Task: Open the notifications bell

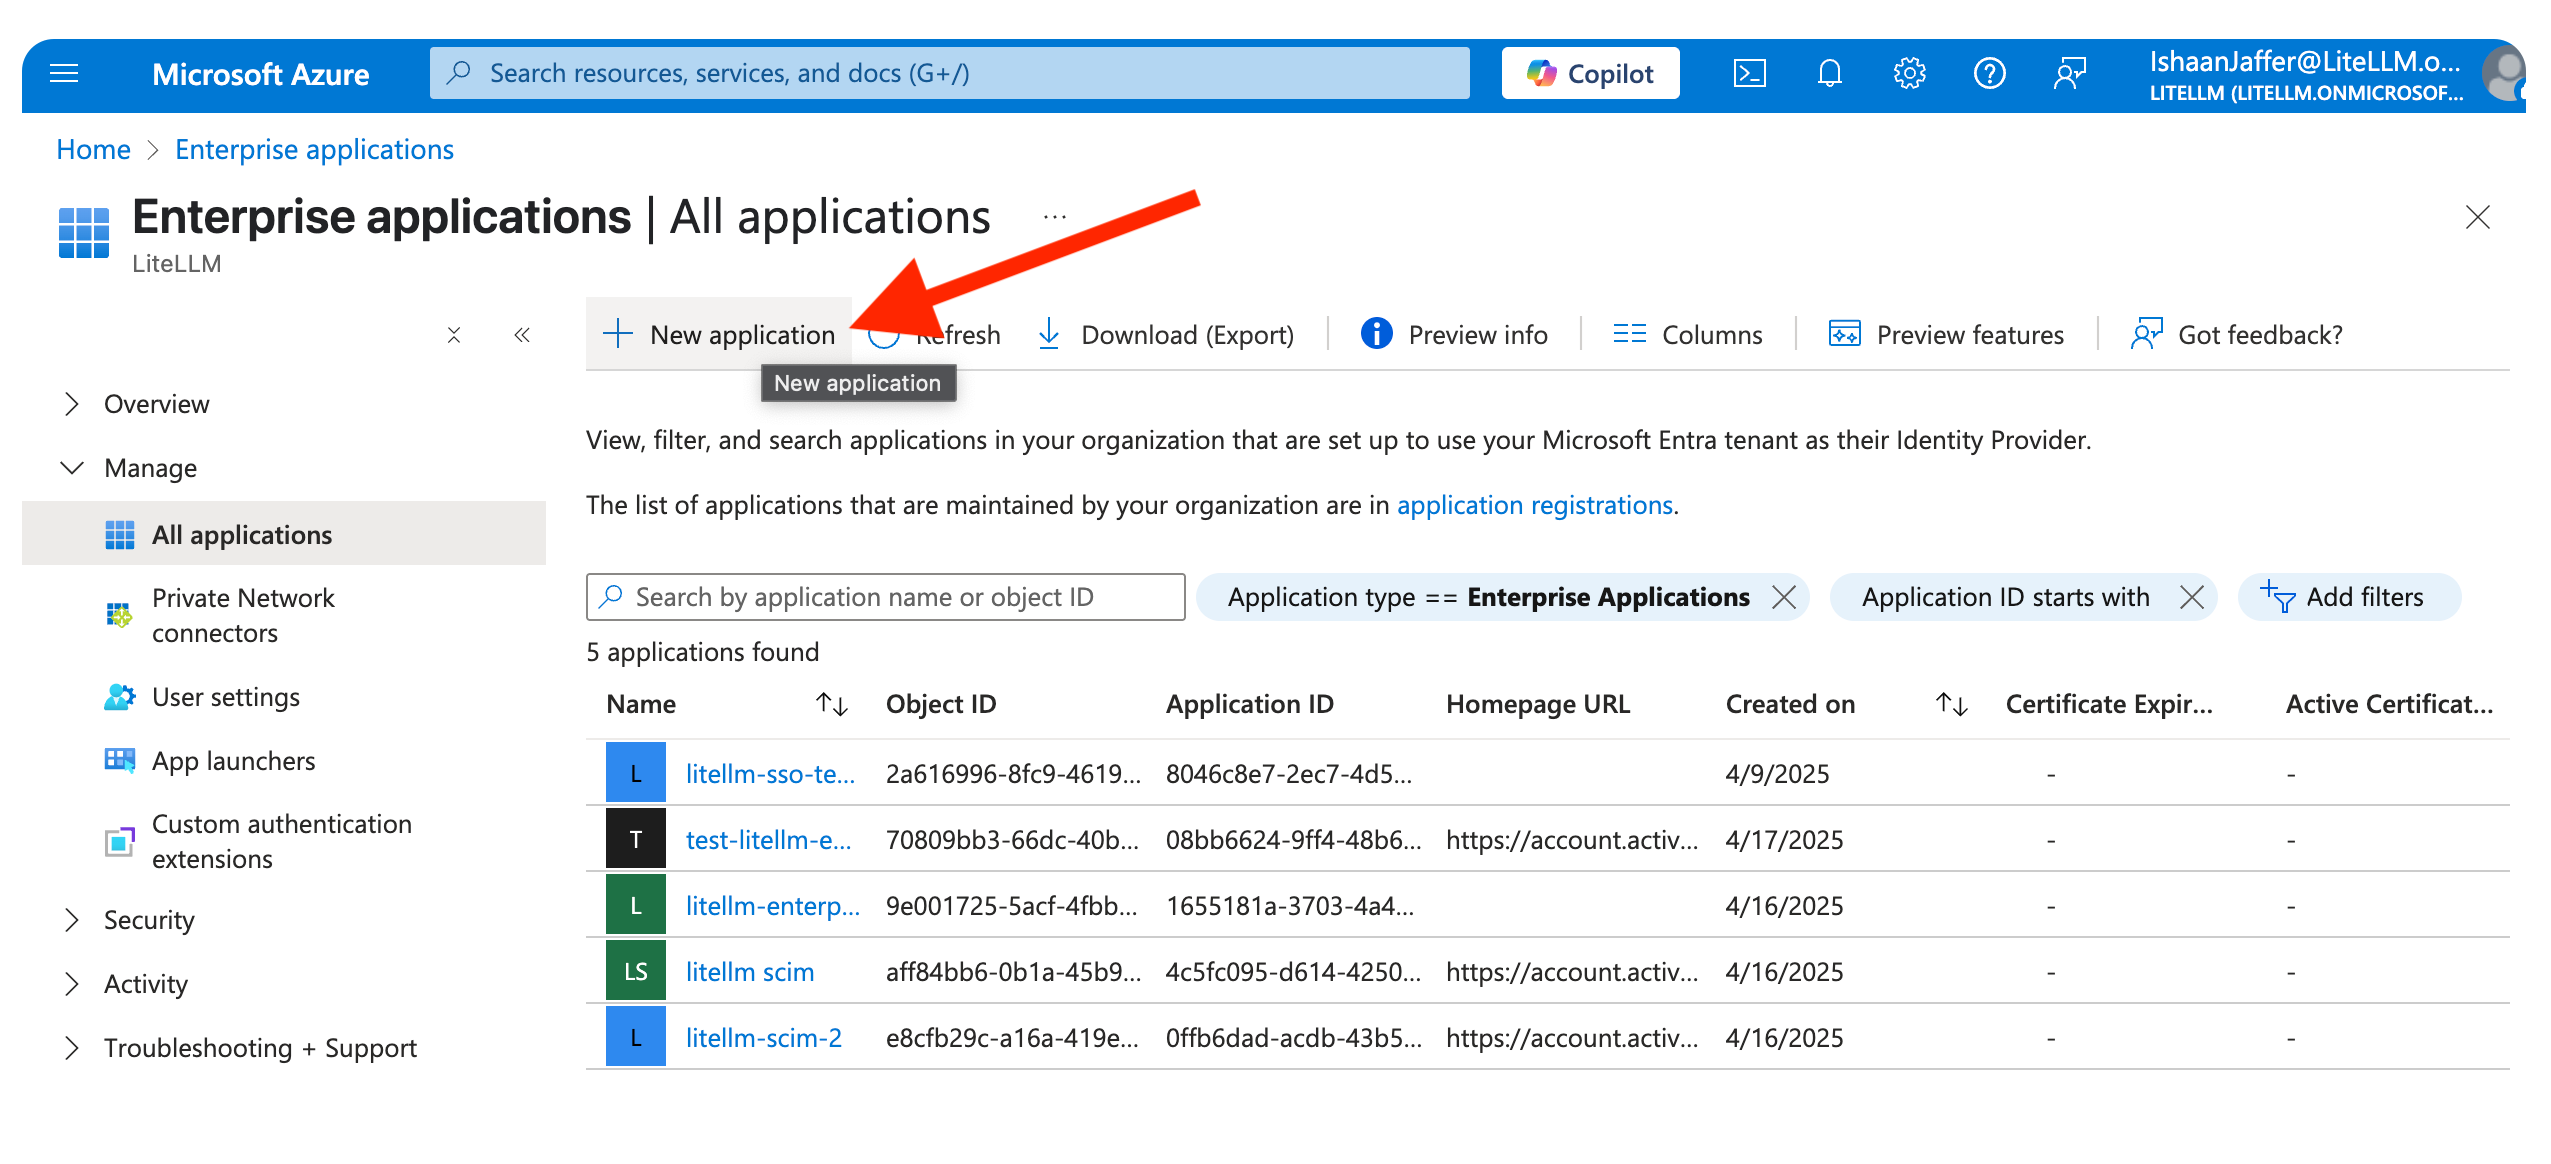Action: point(1829,73)
